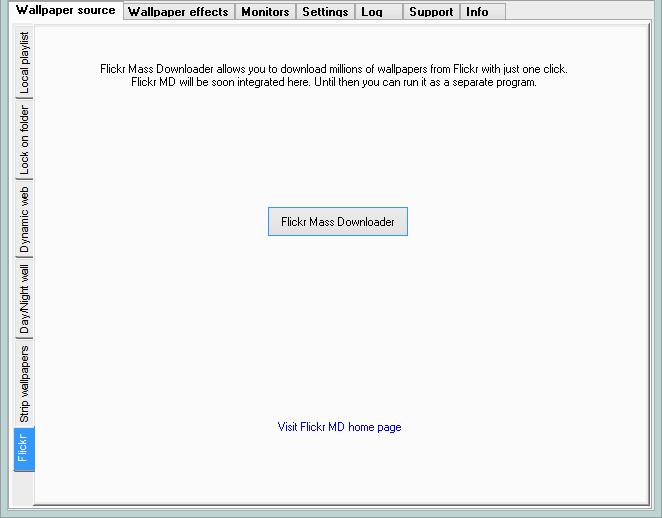
Task: Open the Wallpaper effects tab
Action: tap(179, 12)
